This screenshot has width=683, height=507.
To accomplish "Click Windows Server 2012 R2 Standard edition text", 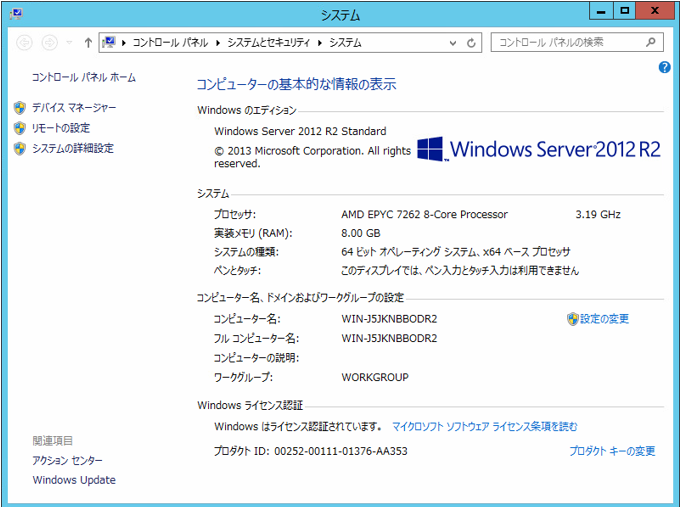I will click(300, 131).
